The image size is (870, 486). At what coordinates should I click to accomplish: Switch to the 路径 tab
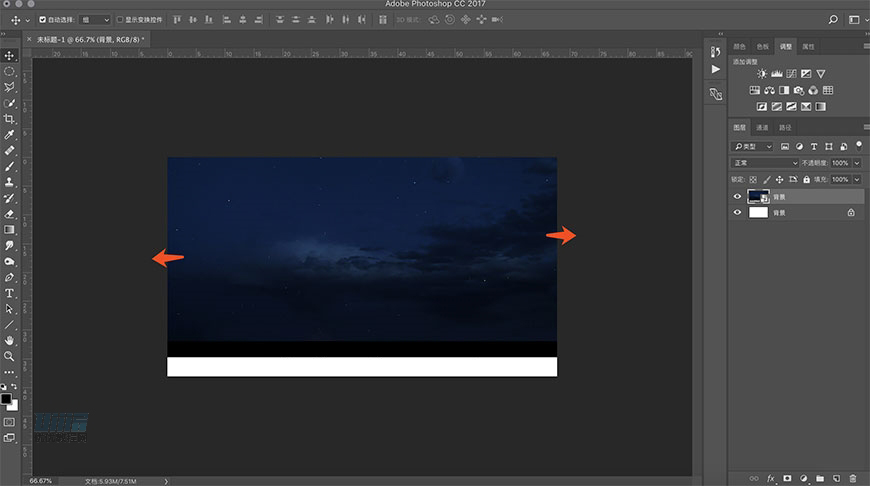coord(785,128)
